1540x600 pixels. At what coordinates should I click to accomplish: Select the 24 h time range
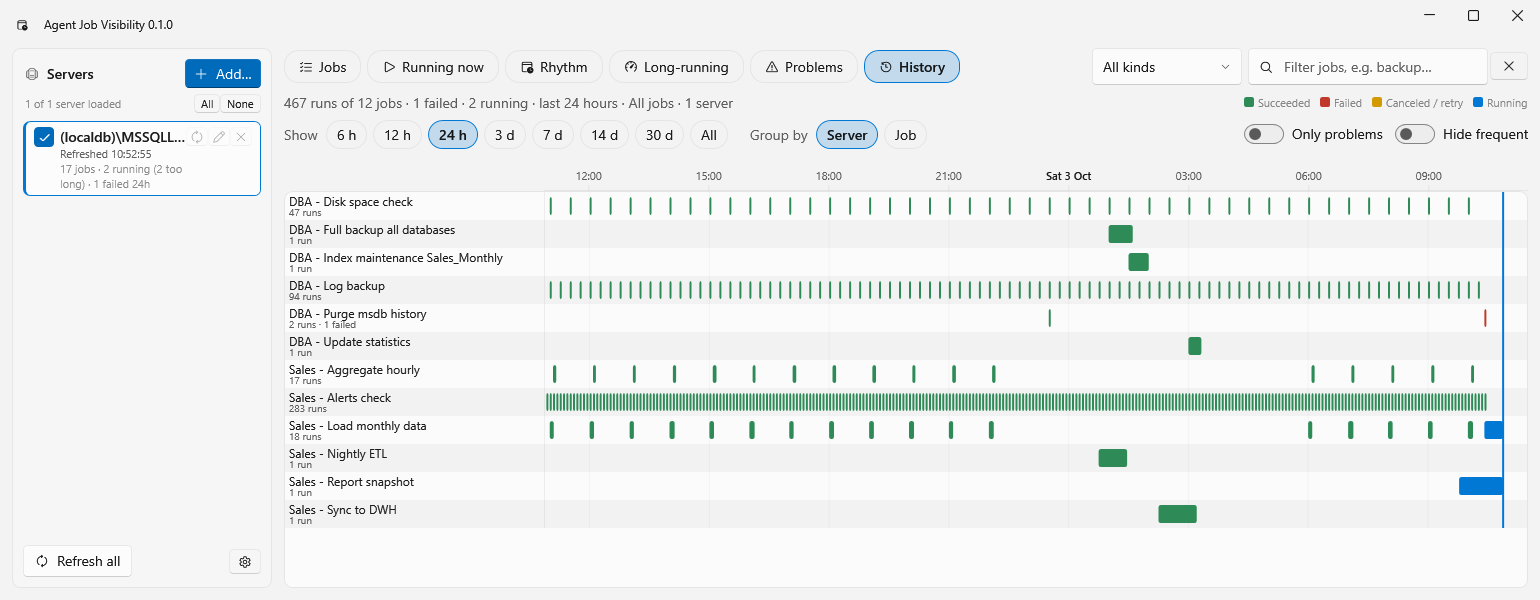click(453, 135)
